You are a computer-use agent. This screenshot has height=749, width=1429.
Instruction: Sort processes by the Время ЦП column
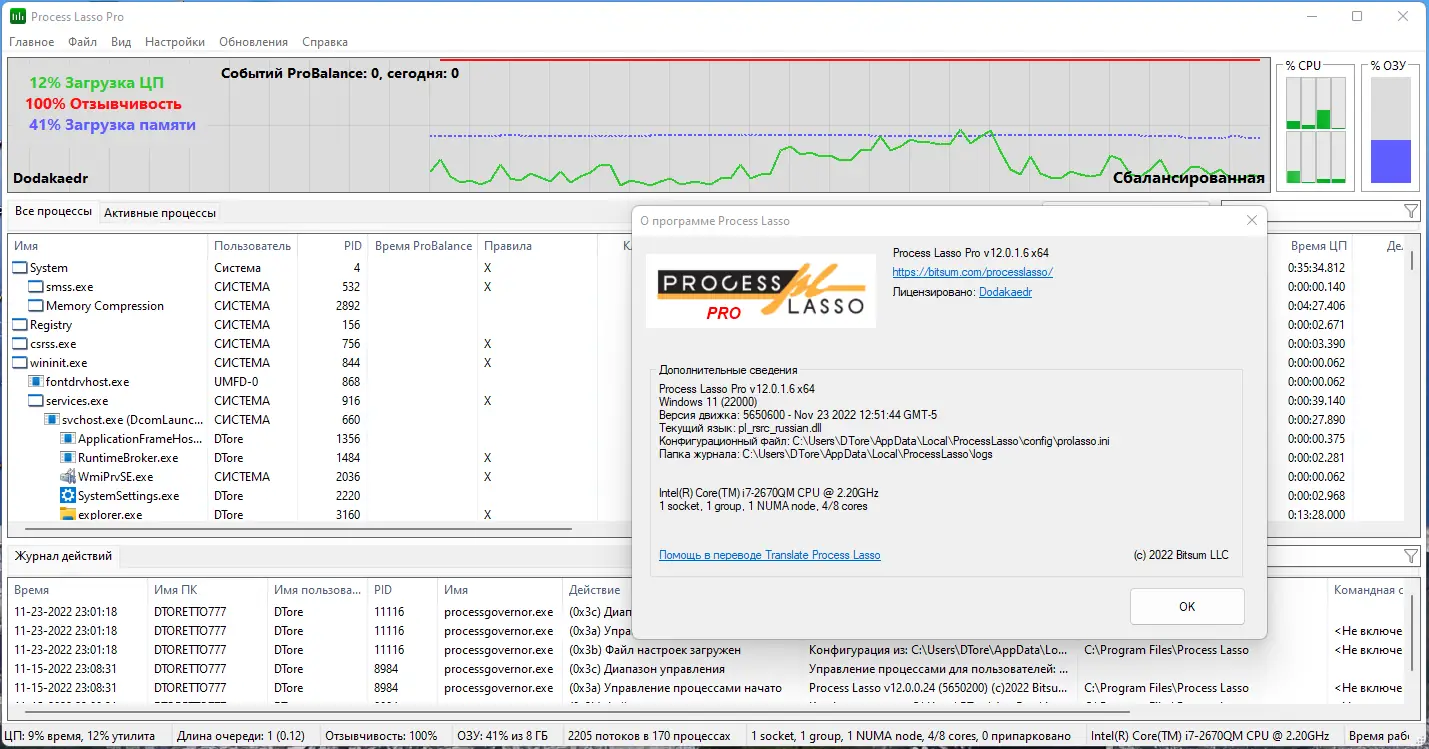[x=1319, y=246]
